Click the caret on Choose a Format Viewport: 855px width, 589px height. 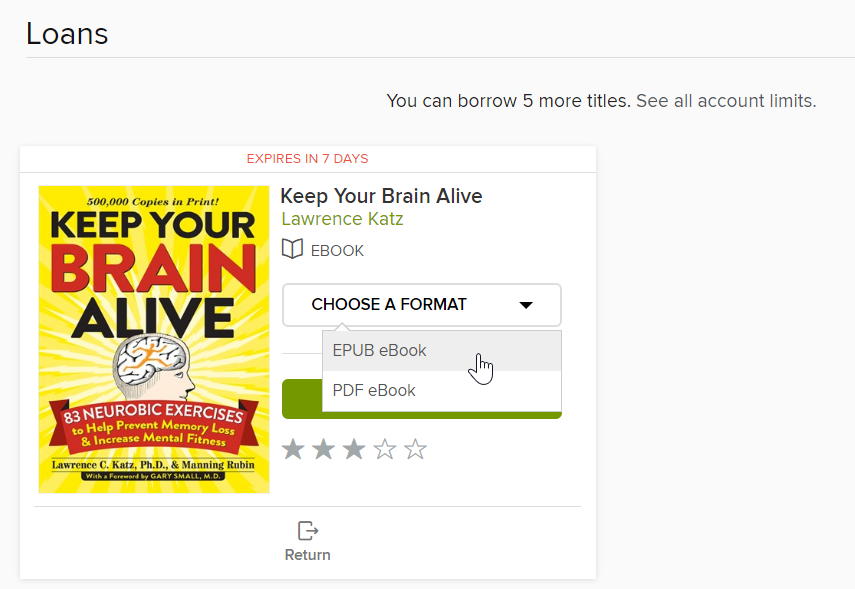point(526,305)
